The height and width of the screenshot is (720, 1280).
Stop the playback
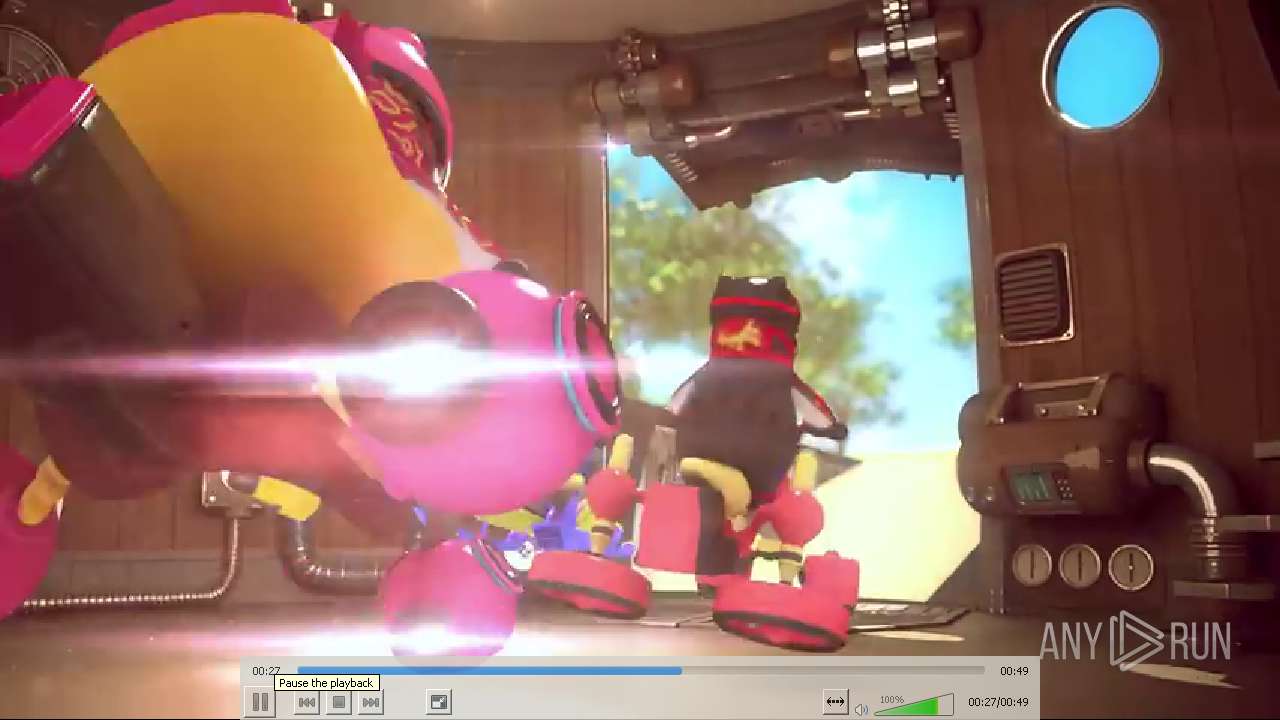339,703
